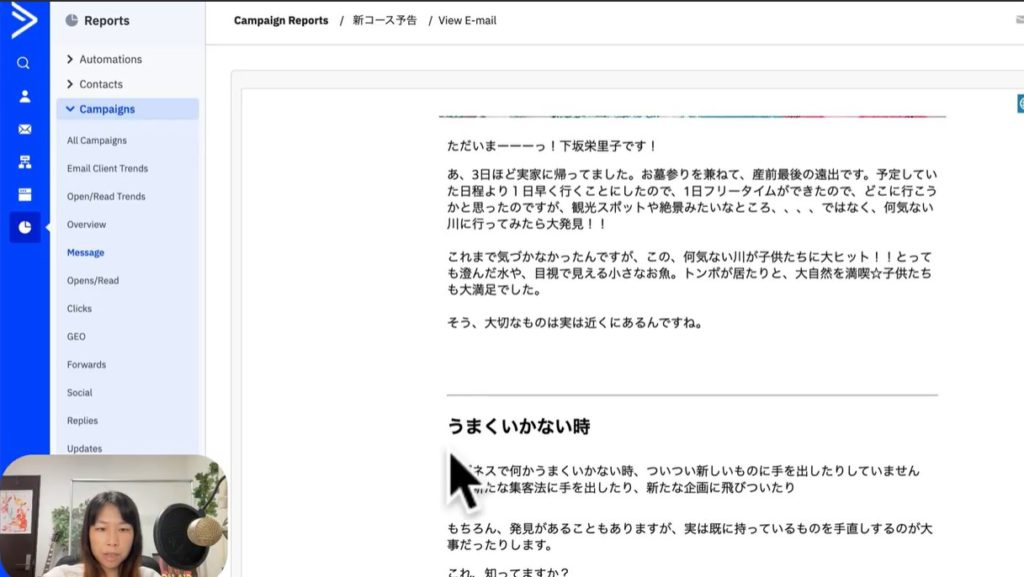The width and height of the screenshot is (1024, 577).
Task: Open search from the left sidebar
Action: point(24,63)
